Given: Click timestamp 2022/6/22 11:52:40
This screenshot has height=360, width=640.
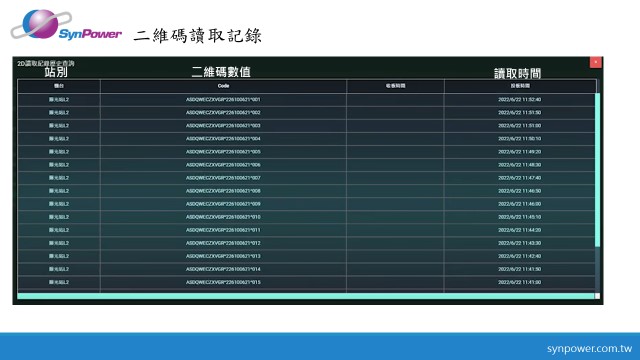Looking at the screenshot, I should 520,100.
